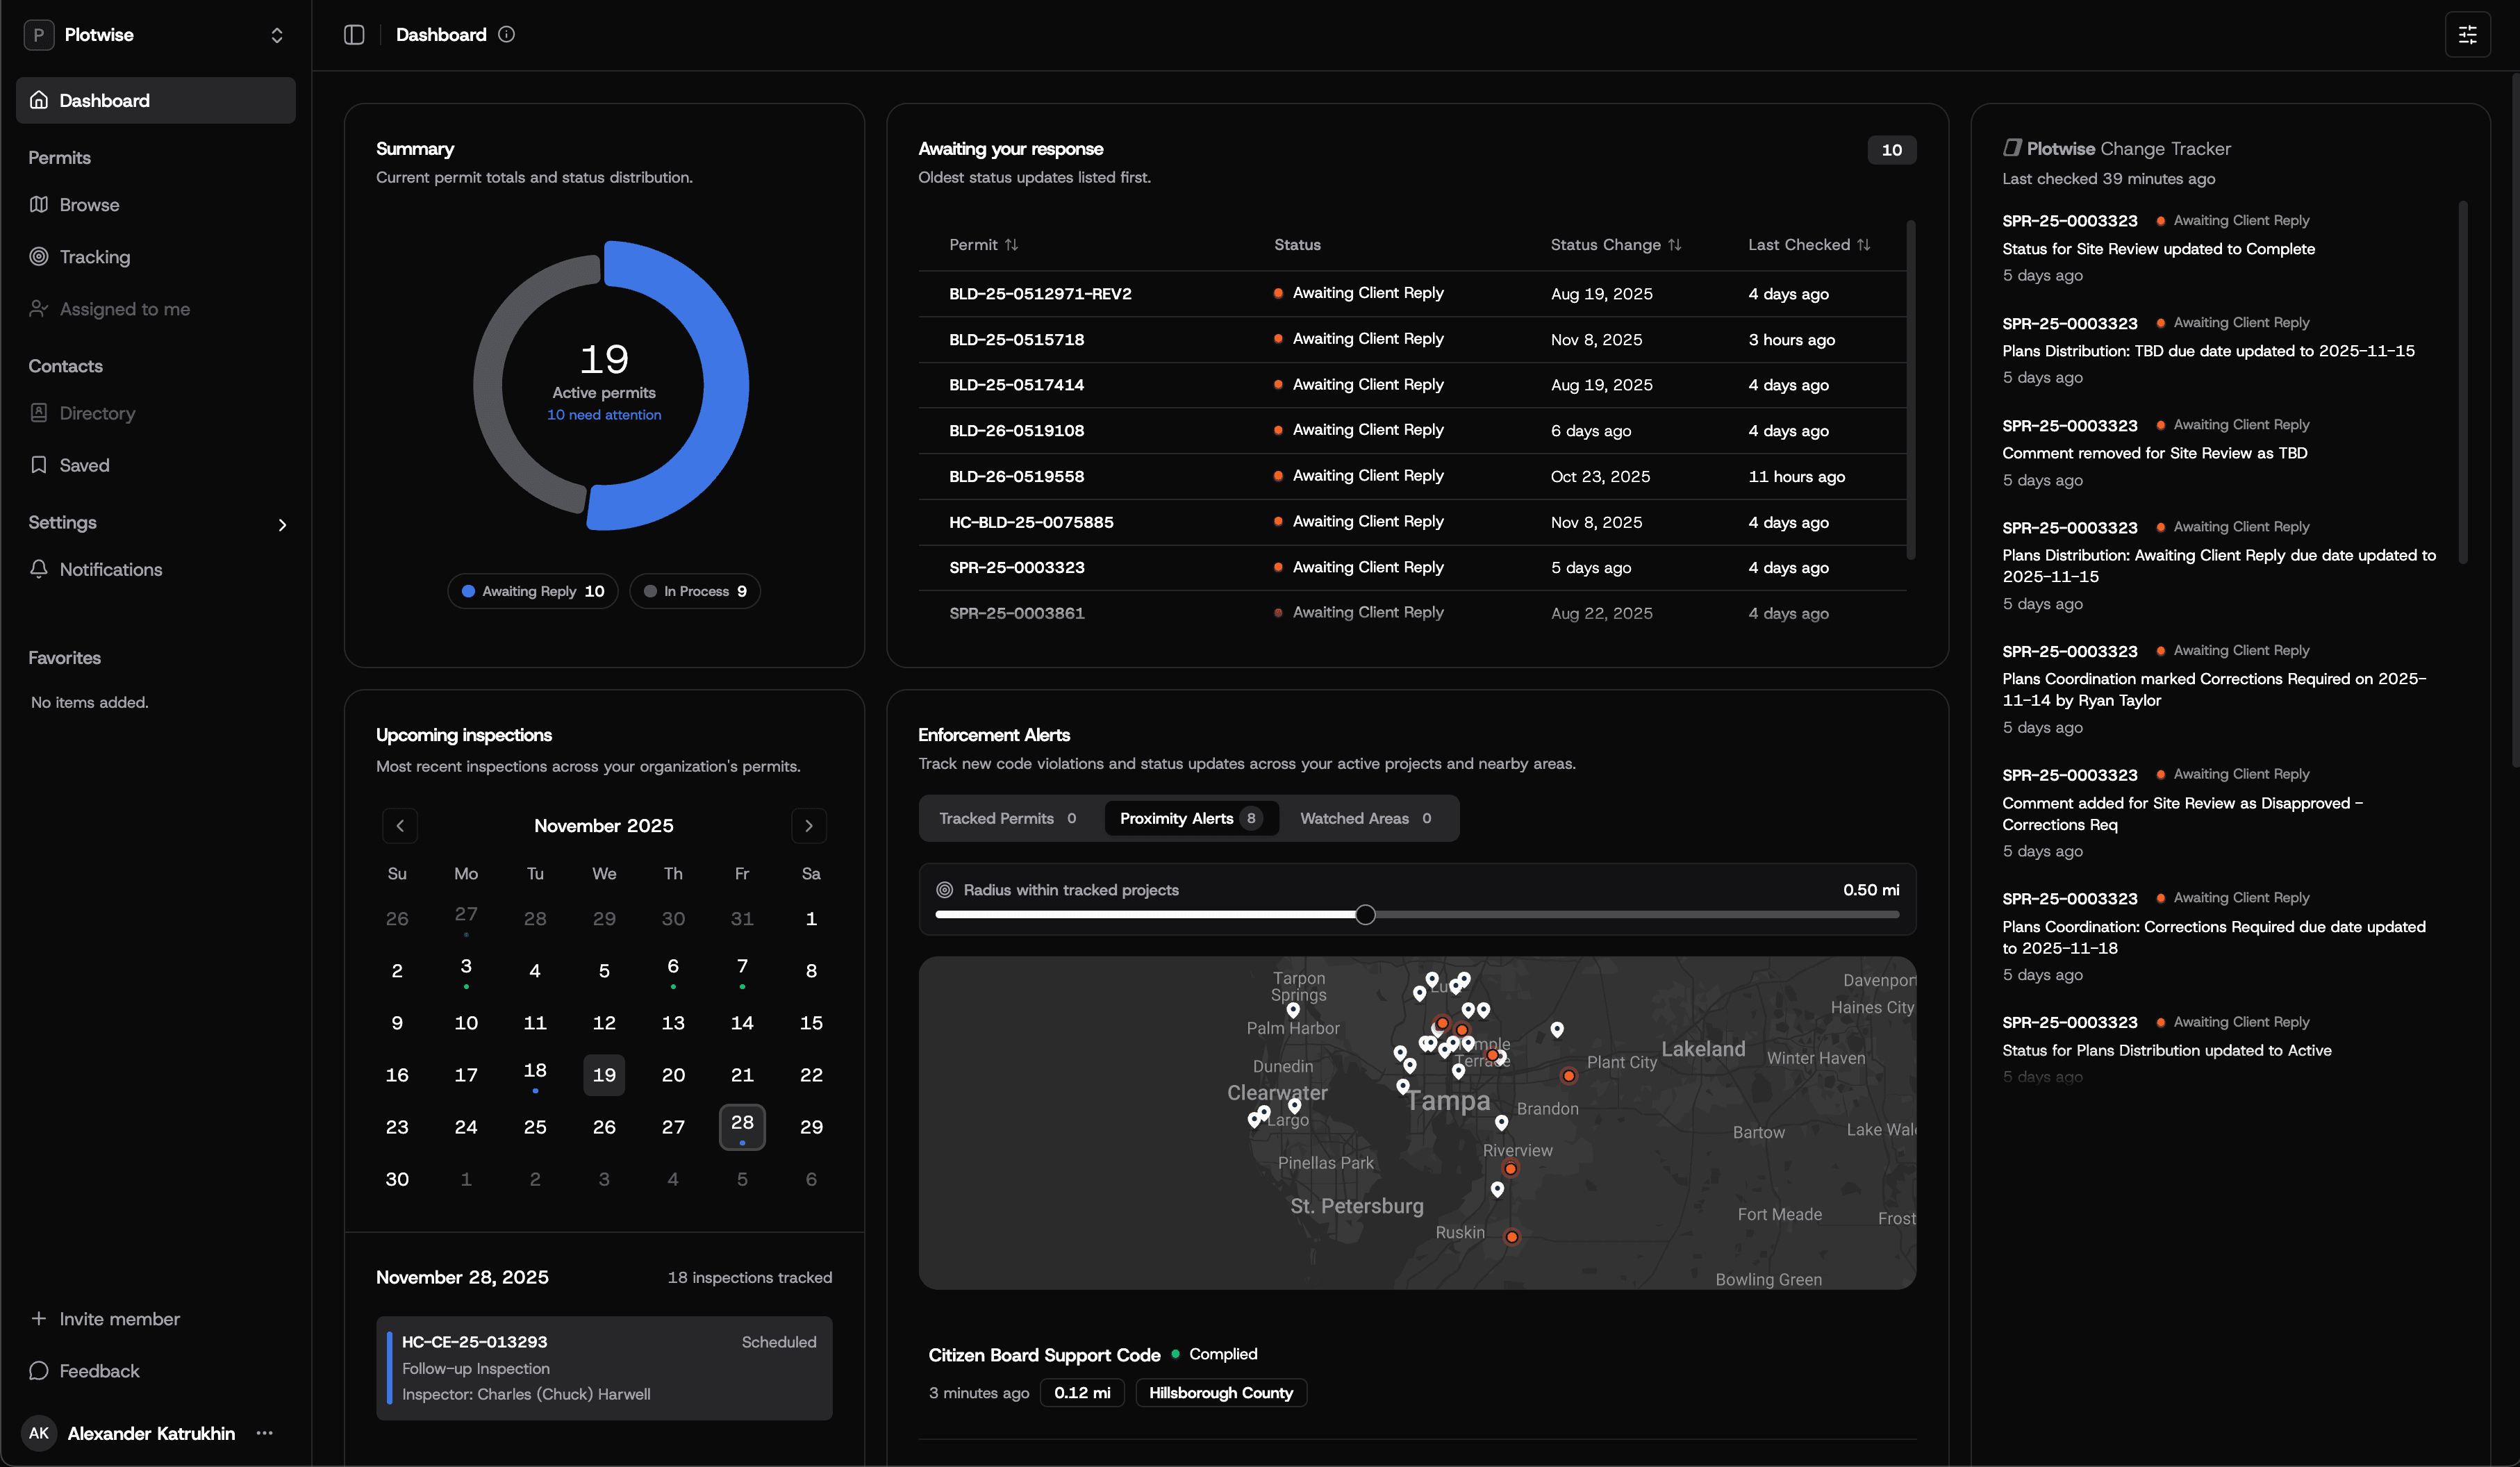Switch to the Watched Areas tab
Screen dimensions: 2520x1467
coord(1367,818)
